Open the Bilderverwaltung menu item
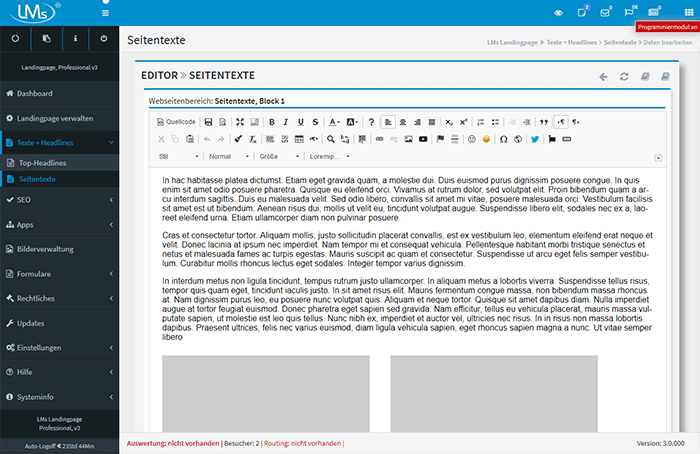The image size is (700, 454). coord(59,249)
